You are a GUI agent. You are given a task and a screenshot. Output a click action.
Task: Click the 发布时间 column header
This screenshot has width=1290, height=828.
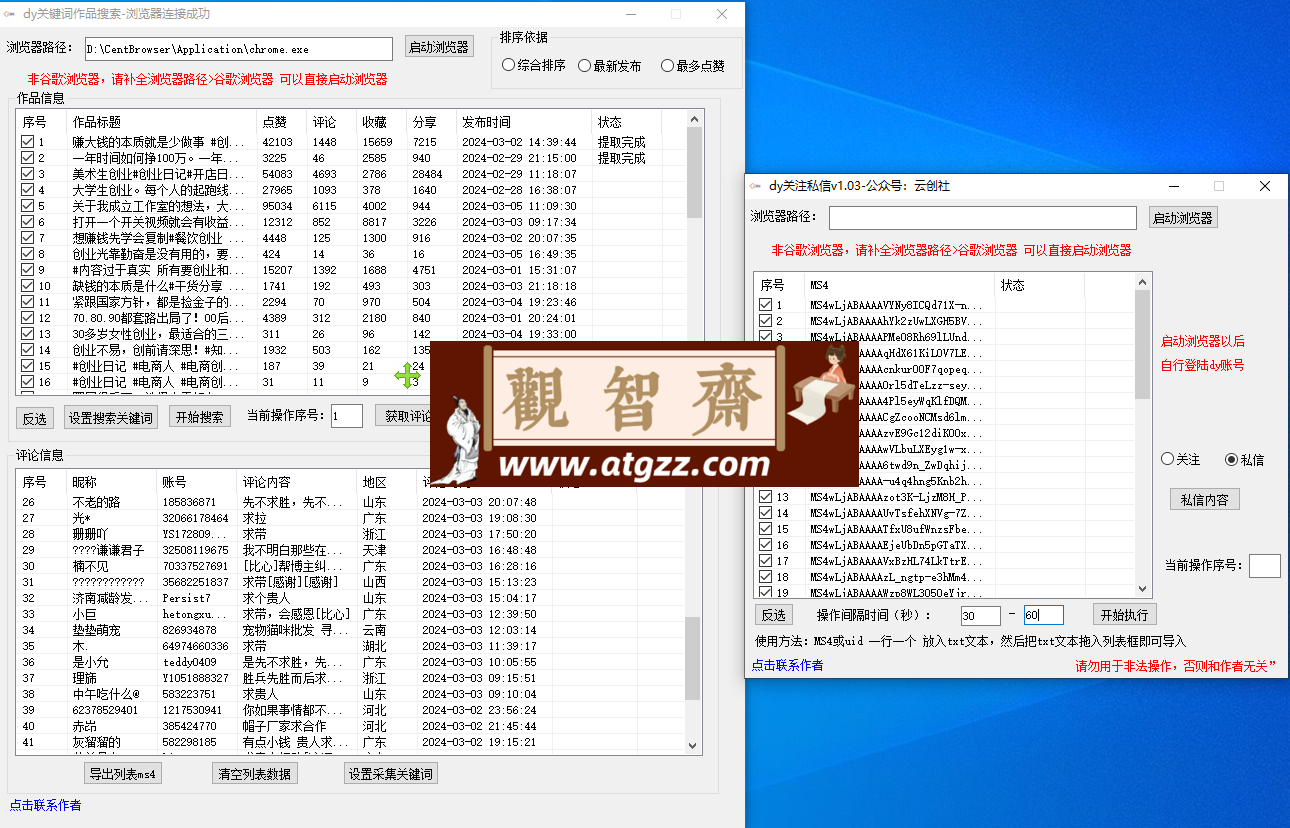click(524, 122)
